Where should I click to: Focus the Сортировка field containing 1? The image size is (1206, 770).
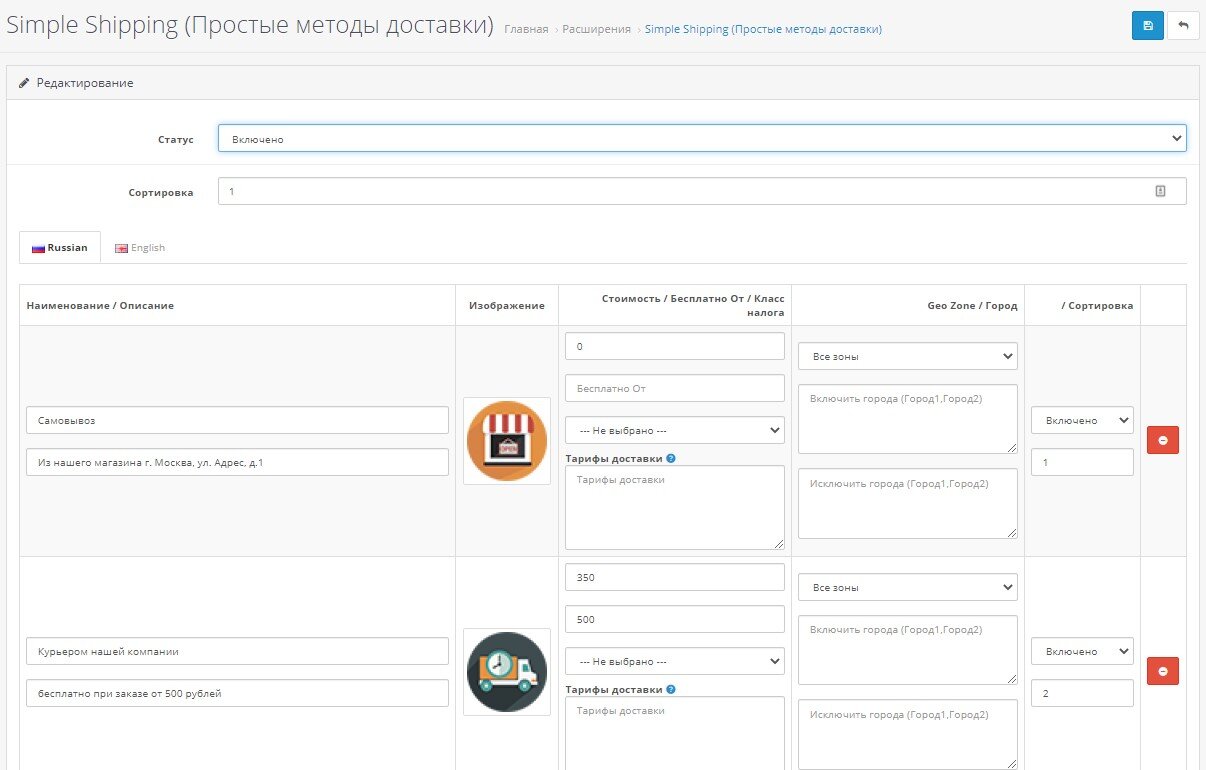[x=702, y=191]
